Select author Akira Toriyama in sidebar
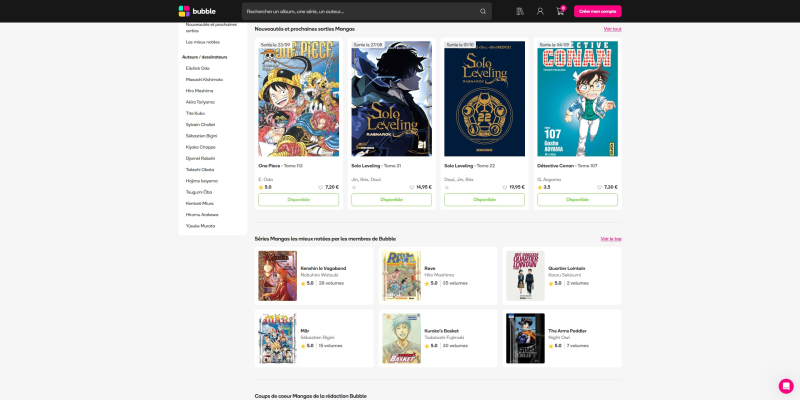 click(200, 102)
